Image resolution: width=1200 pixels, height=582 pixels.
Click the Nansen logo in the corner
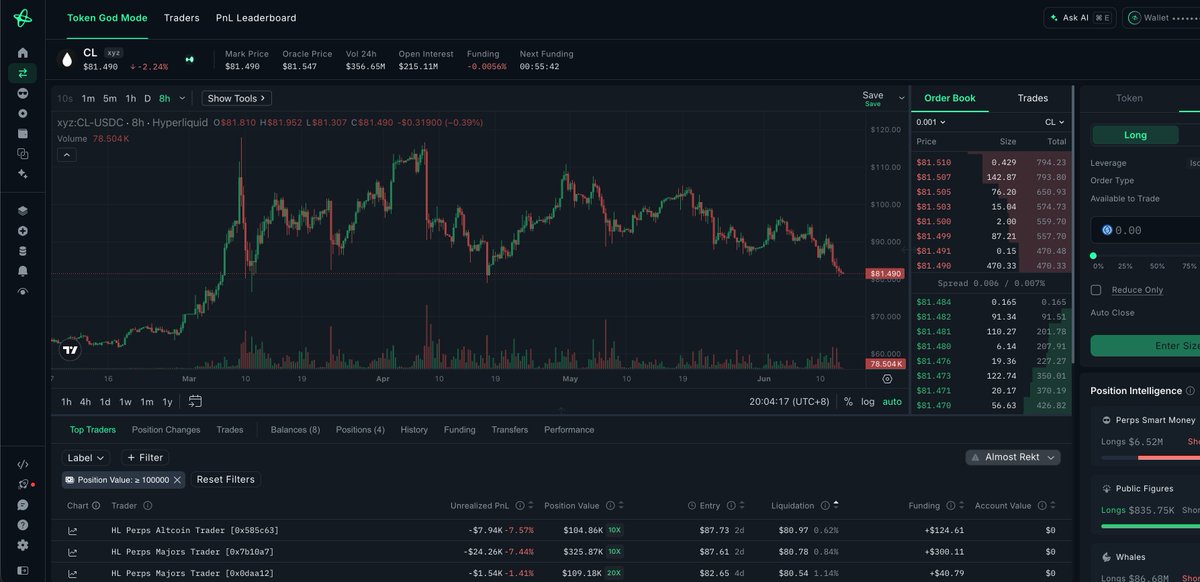pos(23,18)
